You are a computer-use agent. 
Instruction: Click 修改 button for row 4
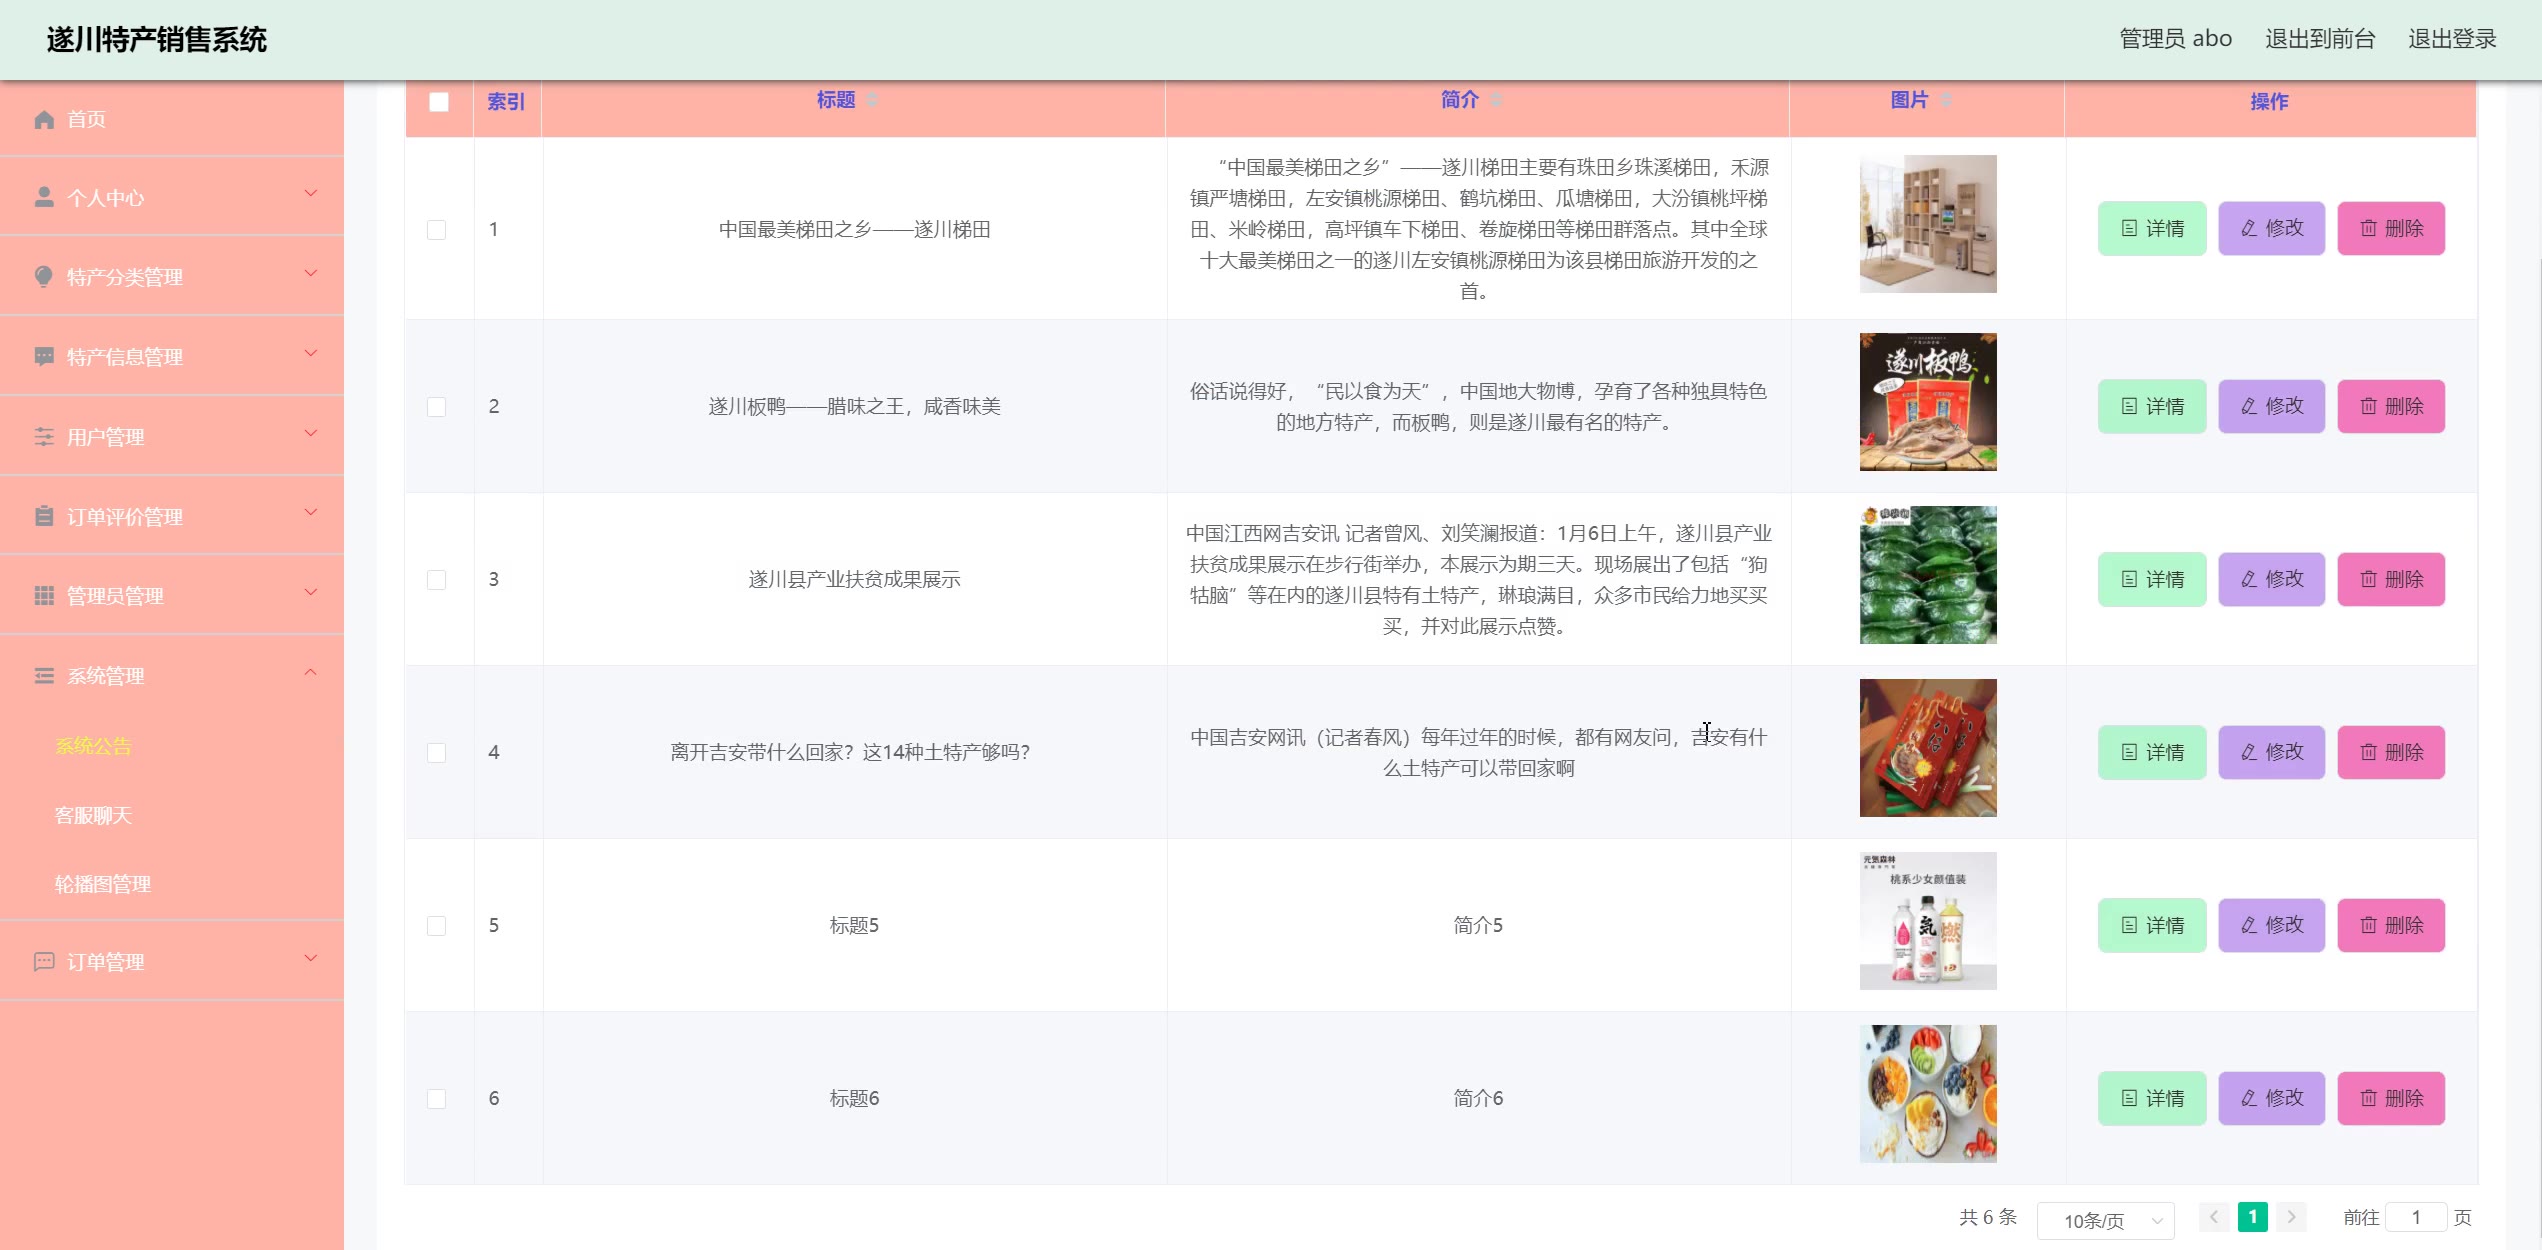[x=2271, y=752]
